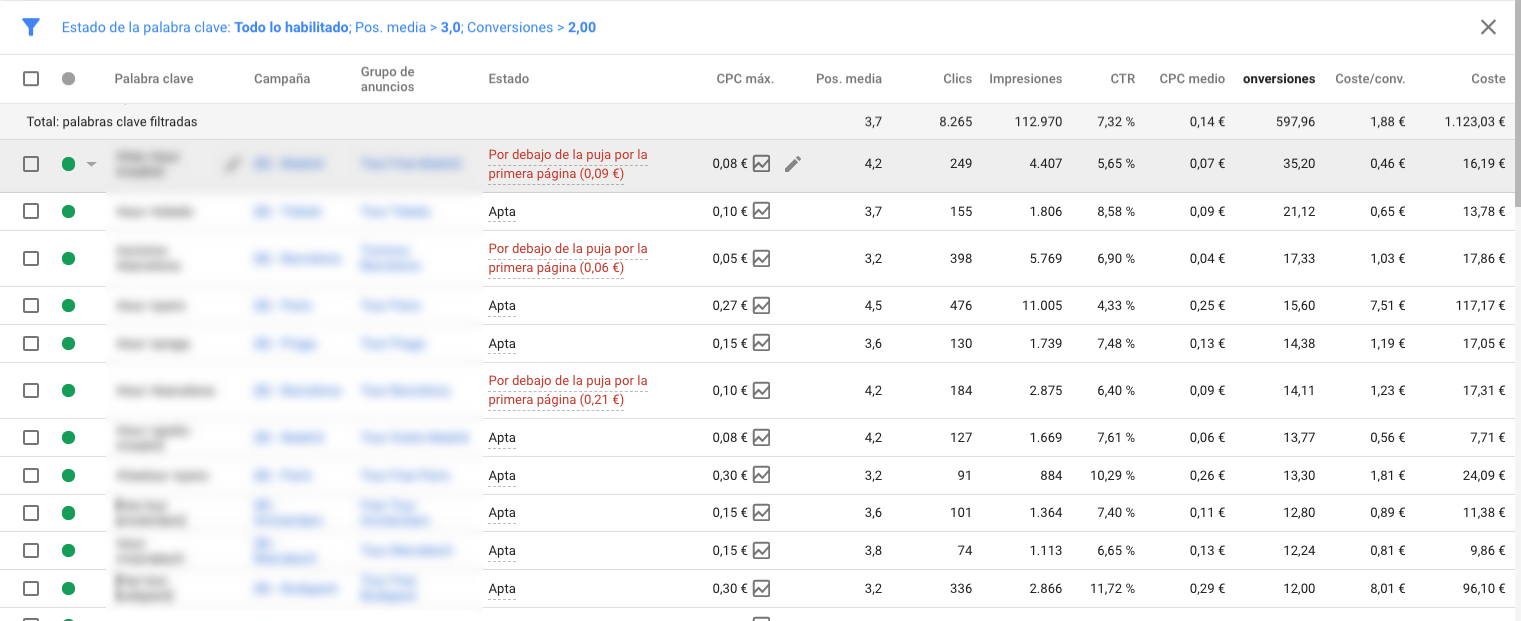
Task: Click green status dot in 155 clicks row
Action: tap(68, 211)
